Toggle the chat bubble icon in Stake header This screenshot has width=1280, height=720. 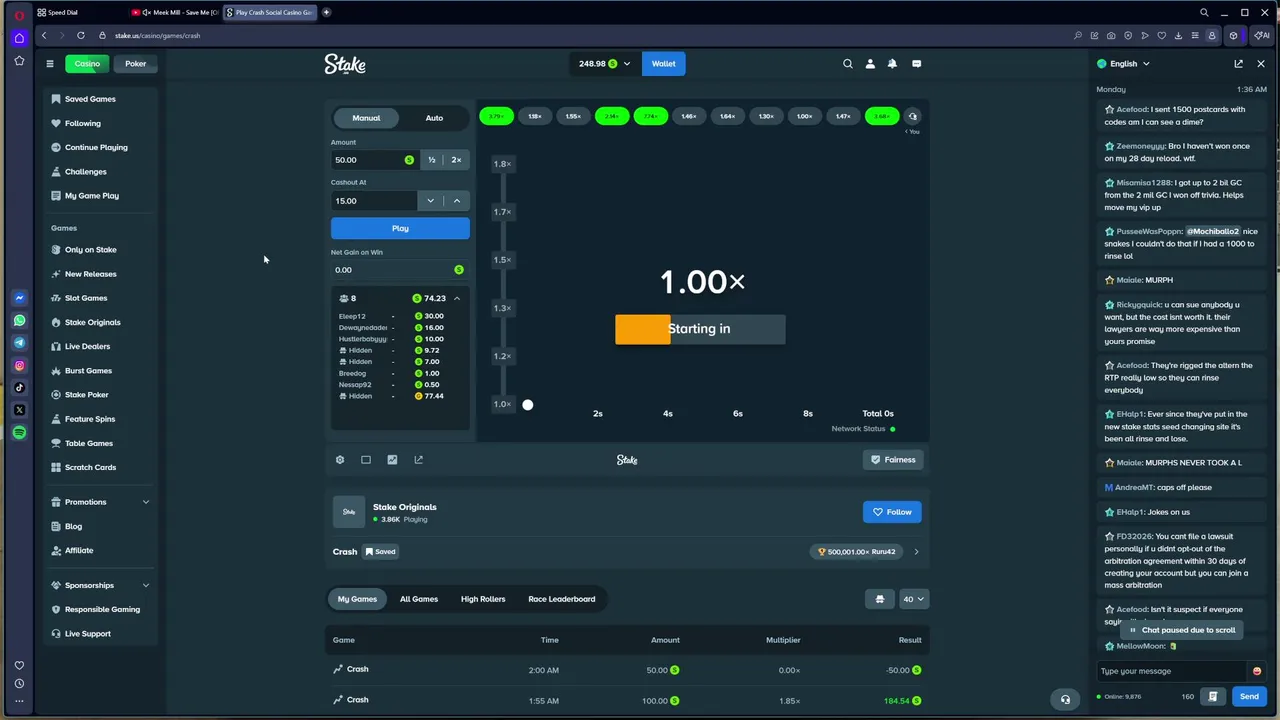coord(916,64)
